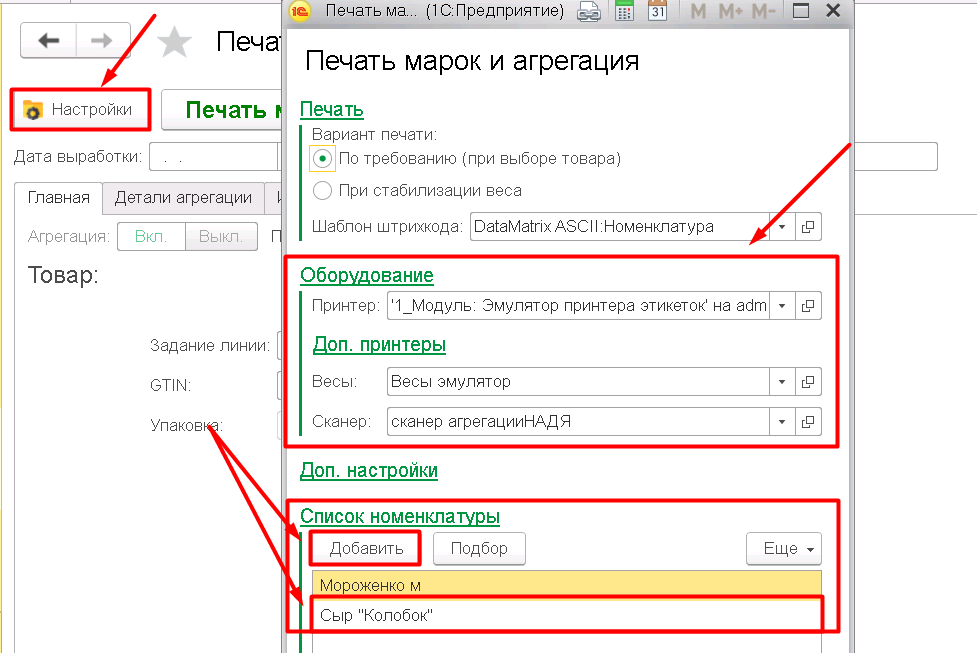Viewport: 977px width, 653px height.
Task: Click the 'Настройки' button
Action: (x=80, y=110)
